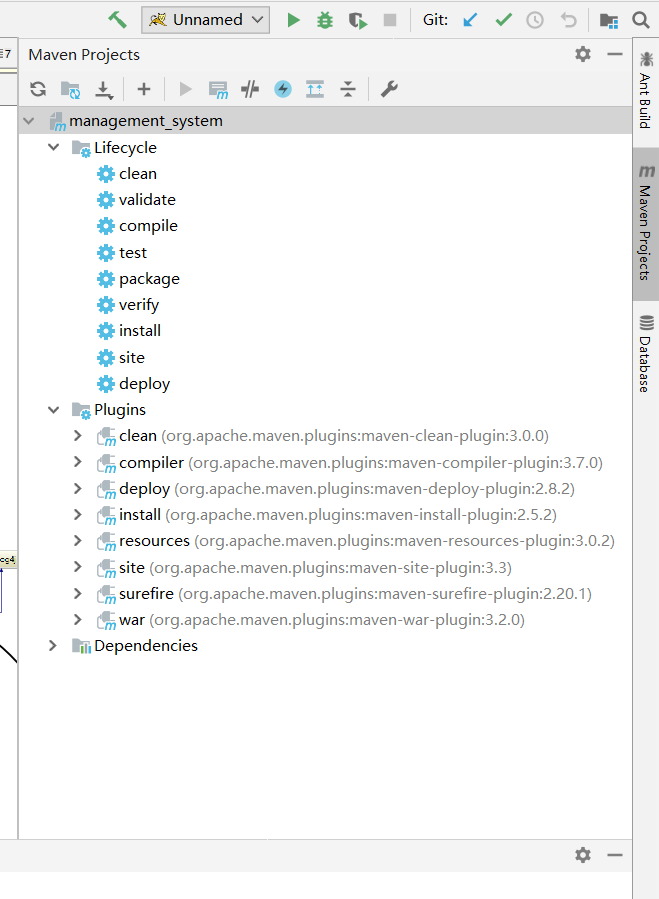
Task: Select the Plugins folder label
Action: click(120, 410)
